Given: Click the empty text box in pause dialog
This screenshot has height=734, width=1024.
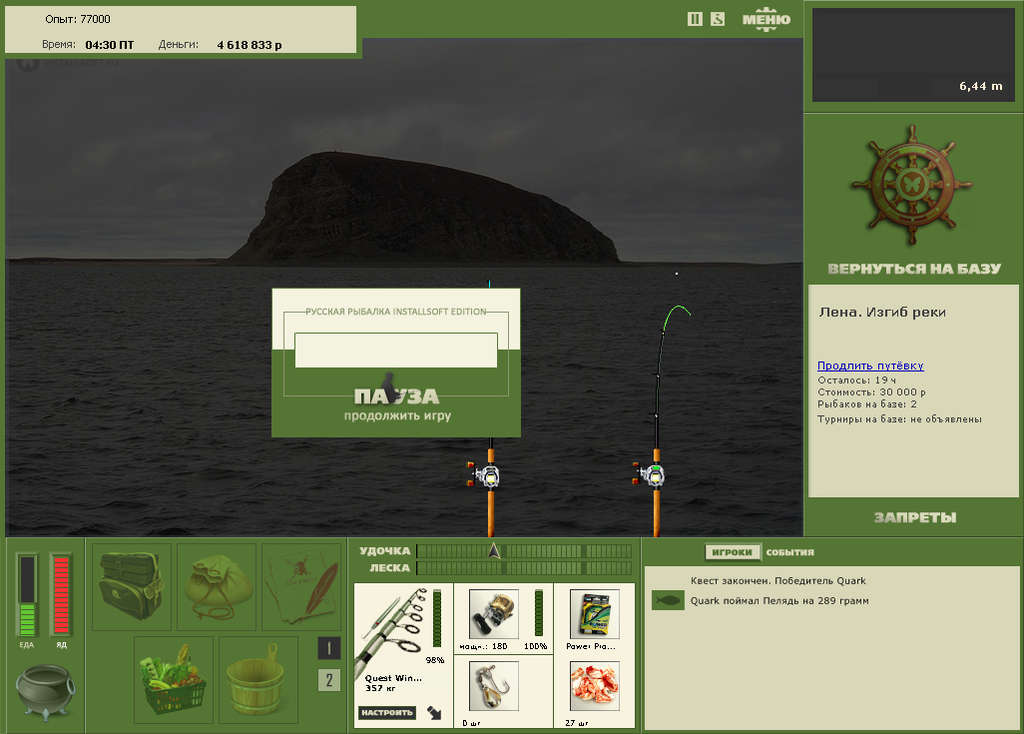Looking at the screenshot, I should tap(396, 350).
